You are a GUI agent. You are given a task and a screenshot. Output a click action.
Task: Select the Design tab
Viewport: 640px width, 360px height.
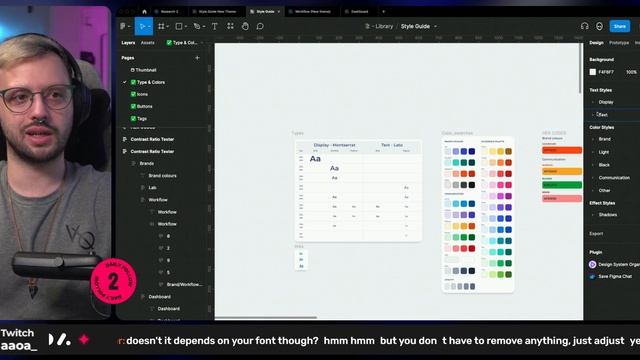point(596,42)
